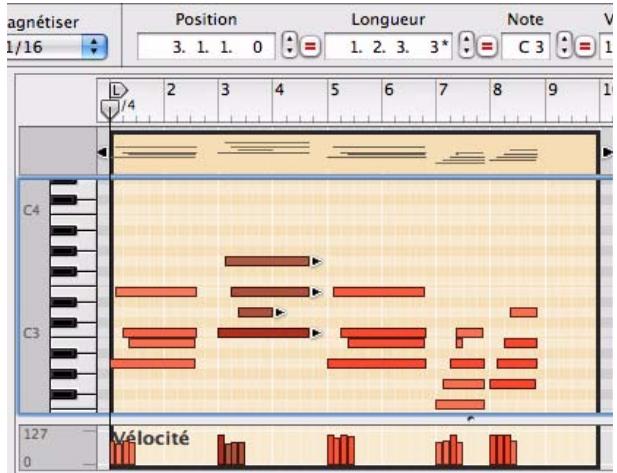Click the right arrow of the overview strip

tap(607, 152)
